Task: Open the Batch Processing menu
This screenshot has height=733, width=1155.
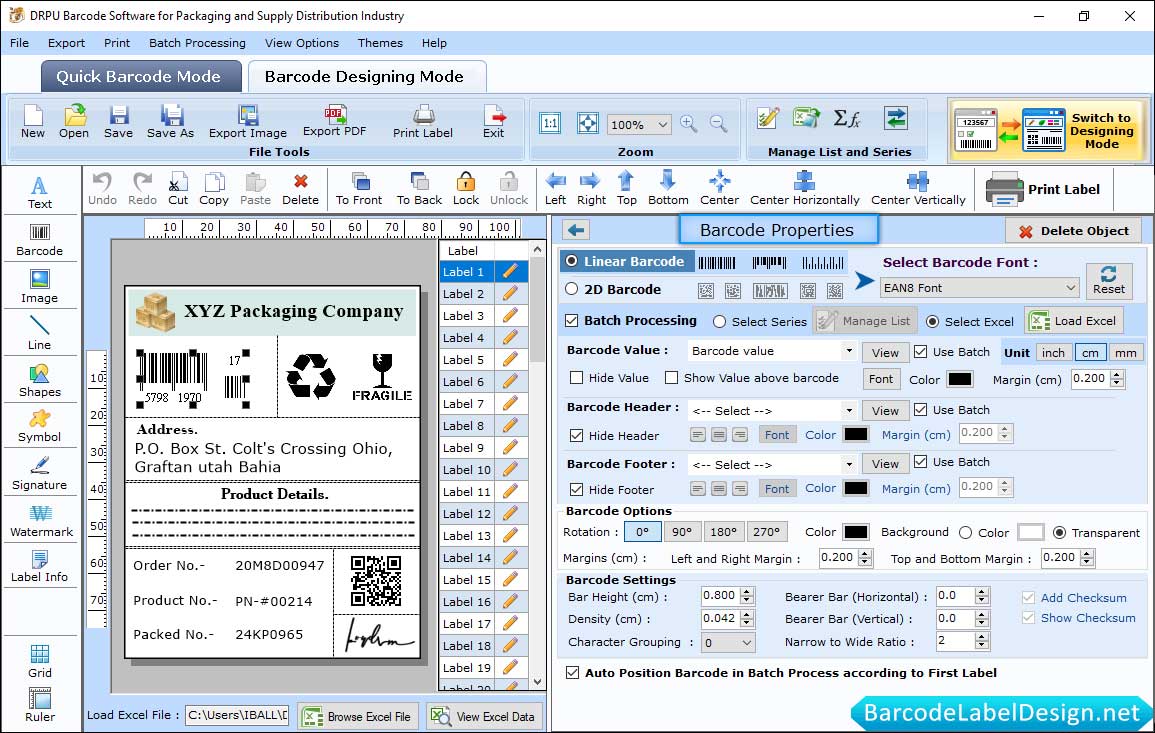Action: (197, 43)
